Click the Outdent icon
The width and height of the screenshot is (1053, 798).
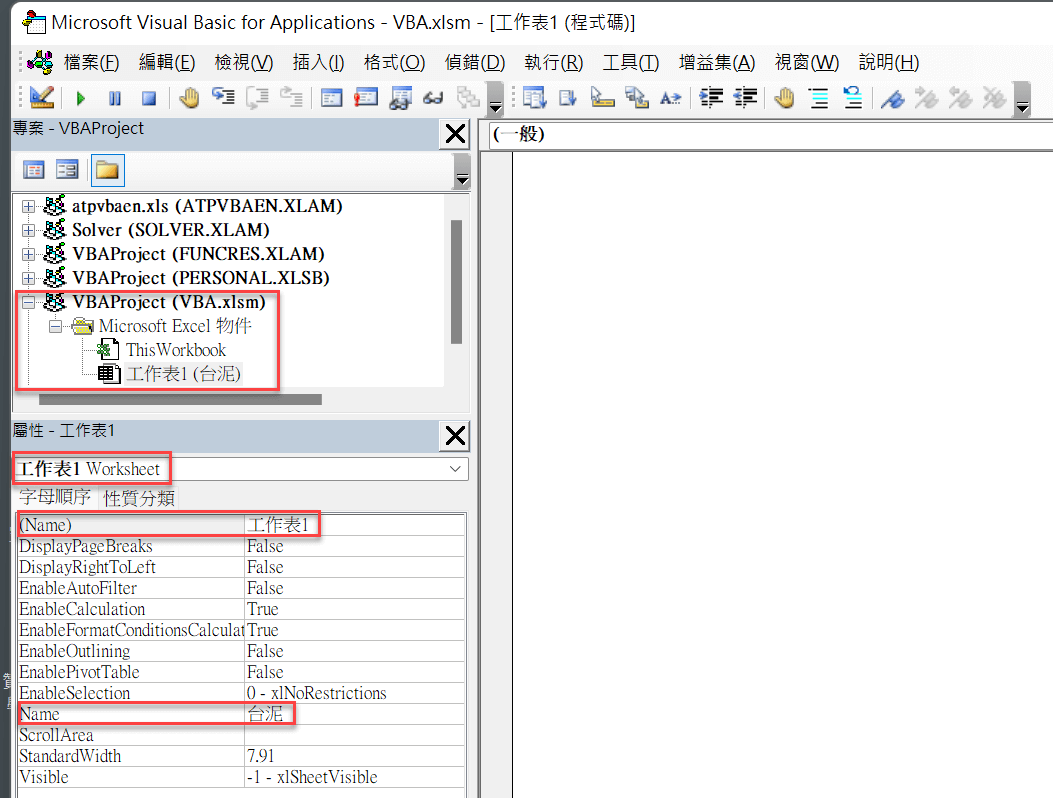(x=745, y=98)
